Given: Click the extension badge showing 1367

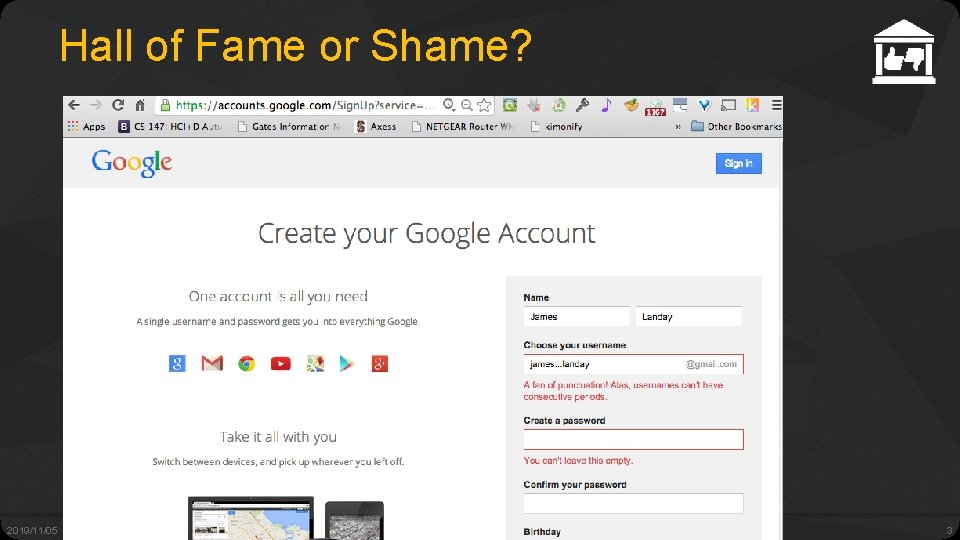Looking at the screenshot, I should pos(655,108).
